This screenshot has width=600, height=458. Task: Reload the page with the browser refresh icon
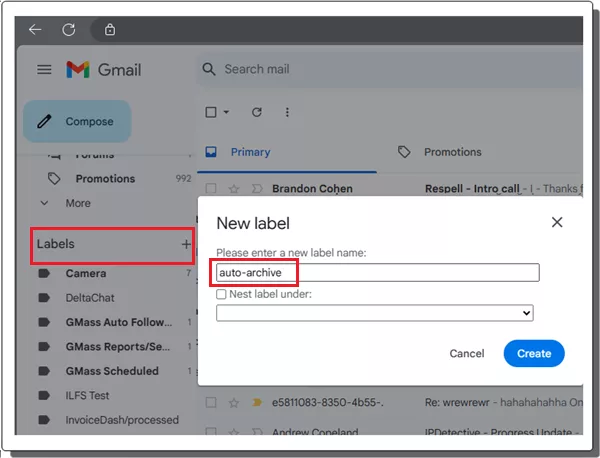click(69, 29)
